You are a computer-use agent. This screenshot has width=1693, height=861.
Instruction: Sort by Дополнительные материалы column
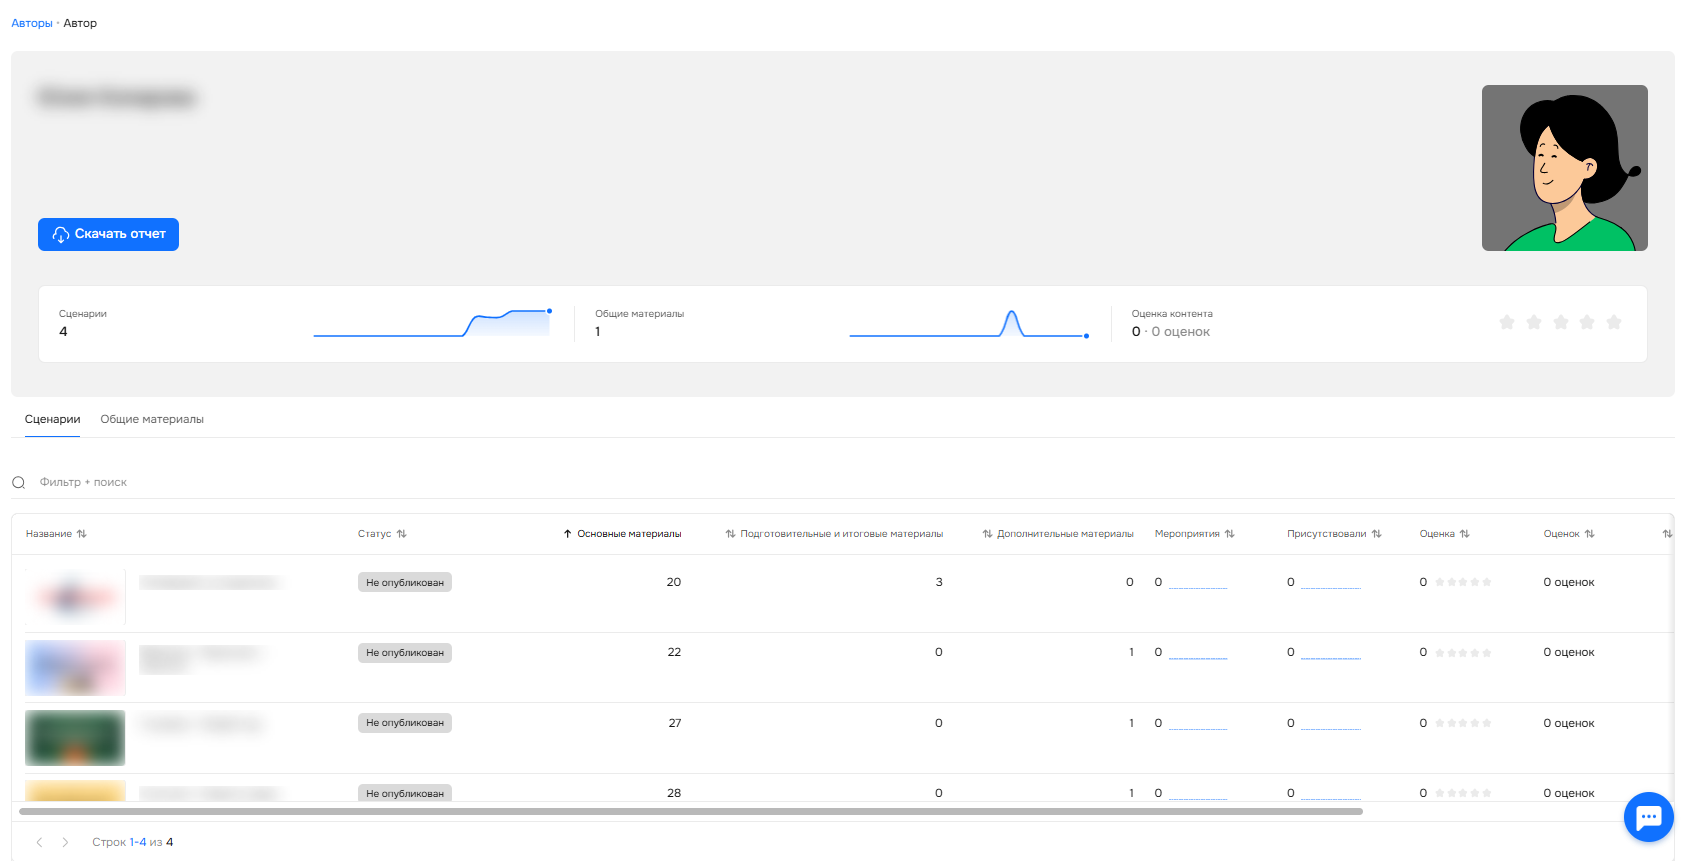(x=1058, y=534)
